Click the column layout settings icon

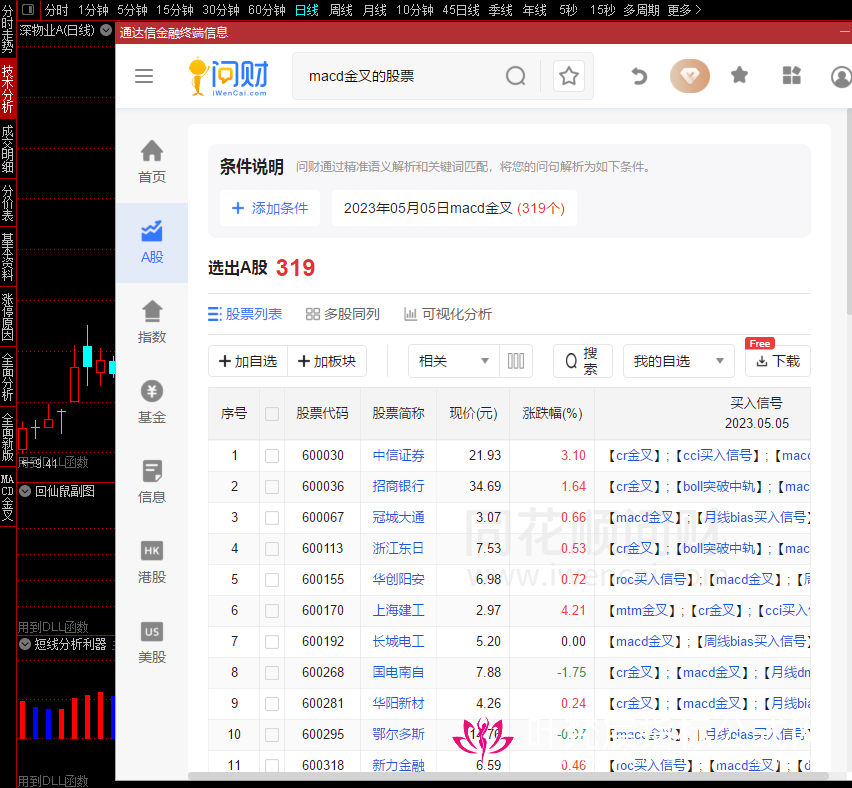tap(516, 361)
